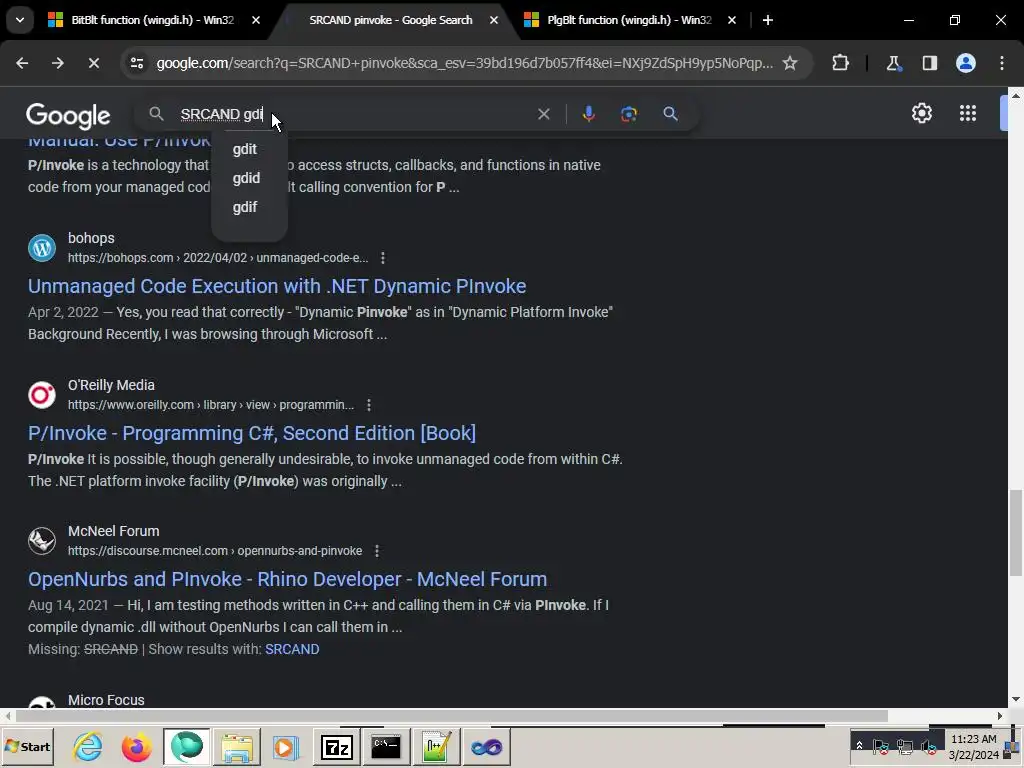Viewport: 1024px width, 768px height.
Task: Open 7-Zip from the taskbar
Action: point(336,746)
